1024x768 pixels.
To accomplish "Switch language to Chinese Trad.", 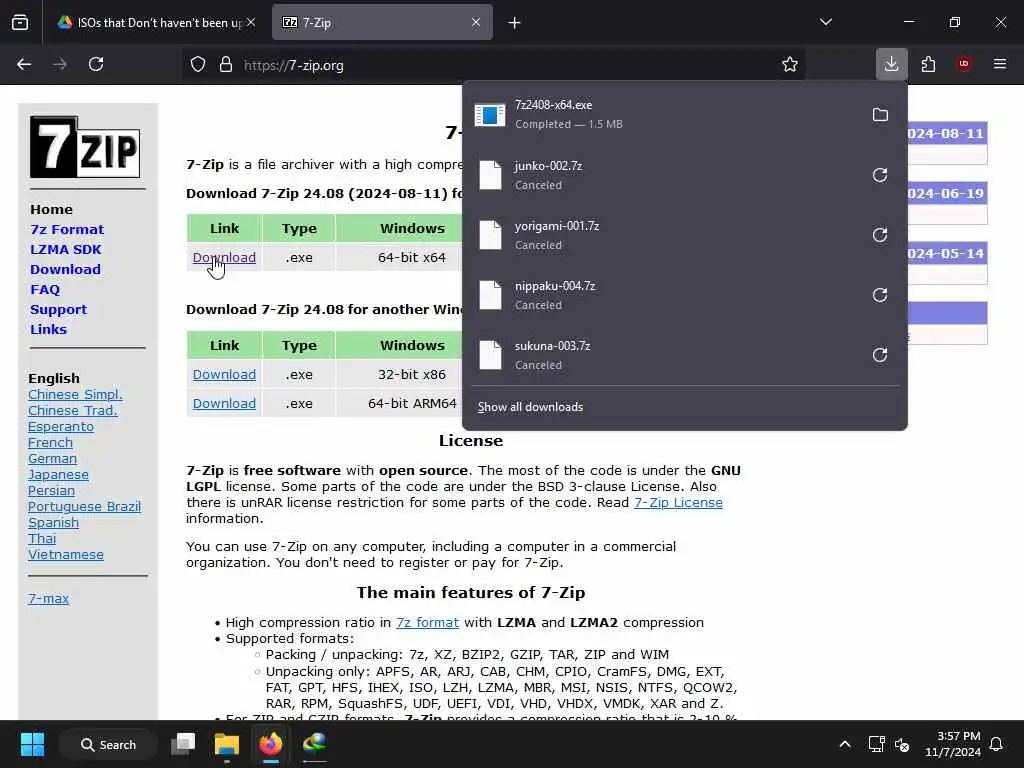I will [72, 411].
